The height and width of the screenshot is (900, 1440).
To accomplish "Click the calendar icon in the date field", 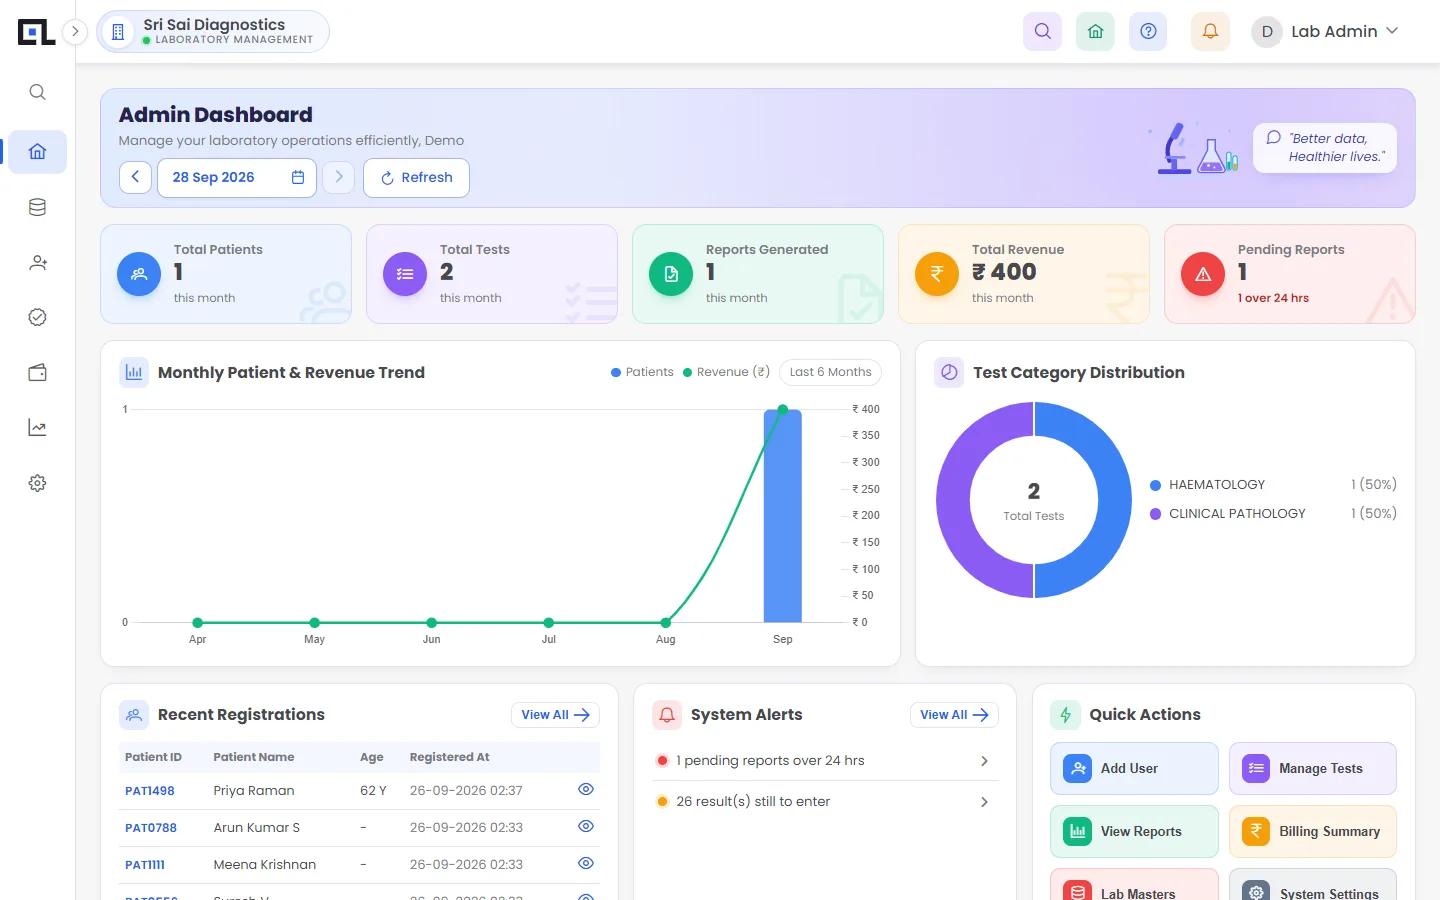I will coord(297,177).
